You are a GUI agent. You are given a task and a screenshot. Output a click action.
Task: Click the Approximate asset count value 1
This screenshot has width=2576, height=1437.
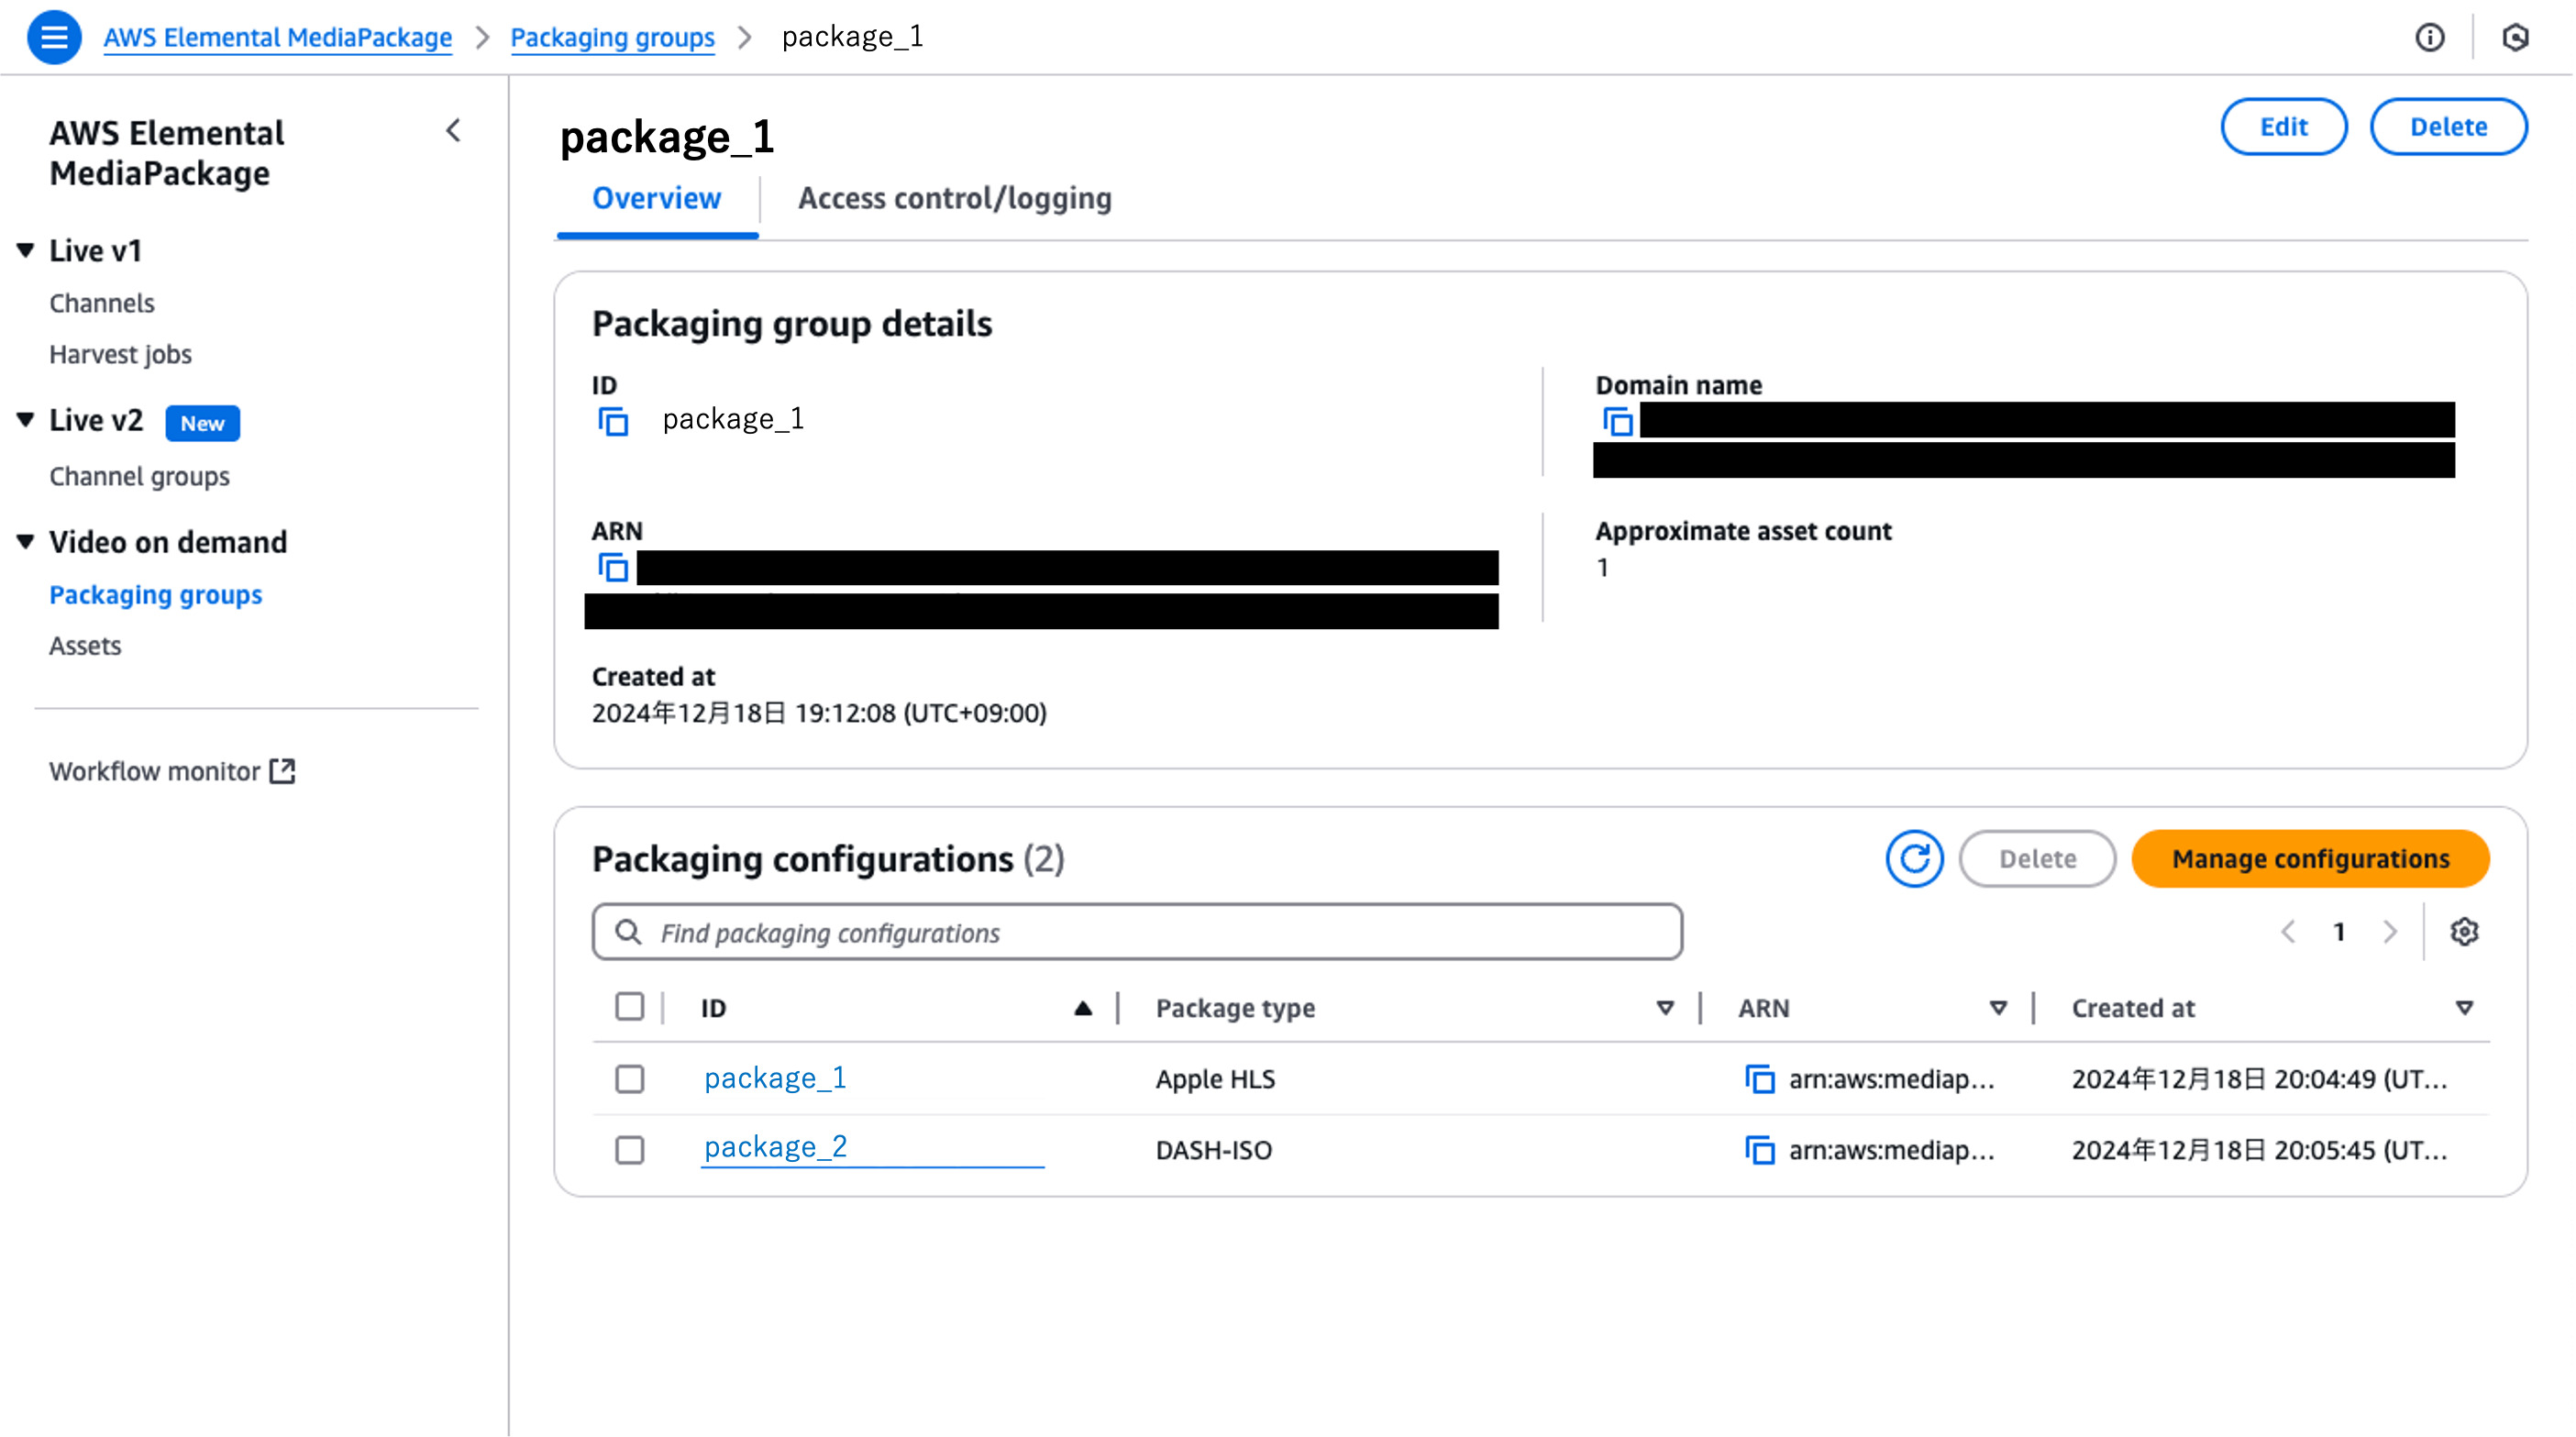coord(1602,568)
